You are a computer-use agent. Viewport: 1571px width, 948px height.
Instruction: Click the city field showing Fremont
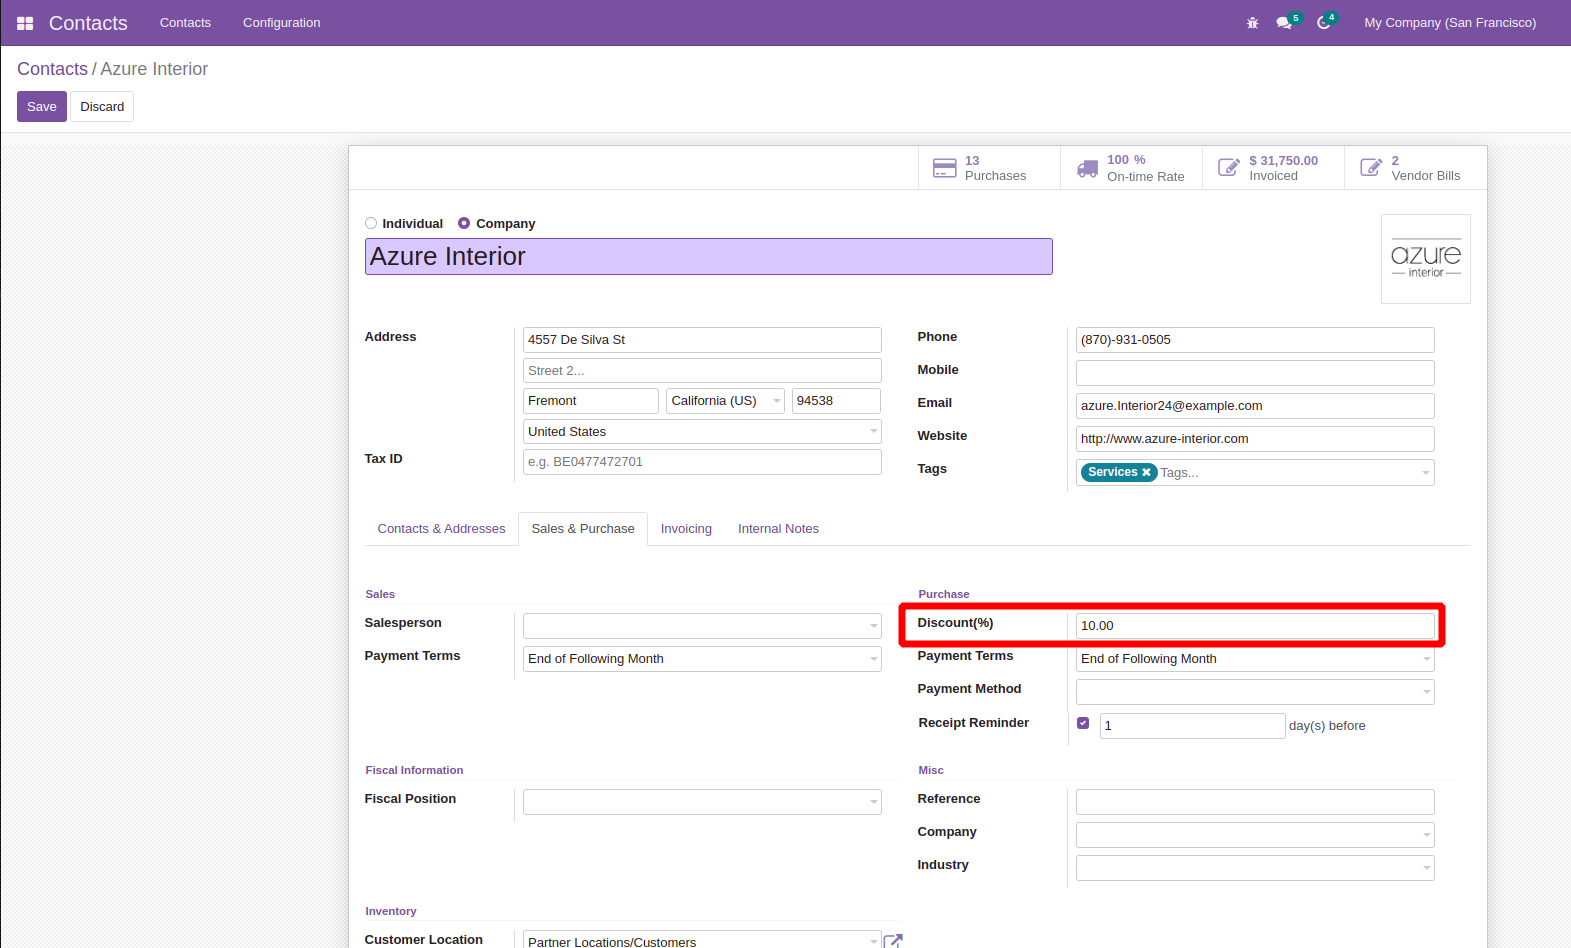pyautogui.click(x=591, y=401)
